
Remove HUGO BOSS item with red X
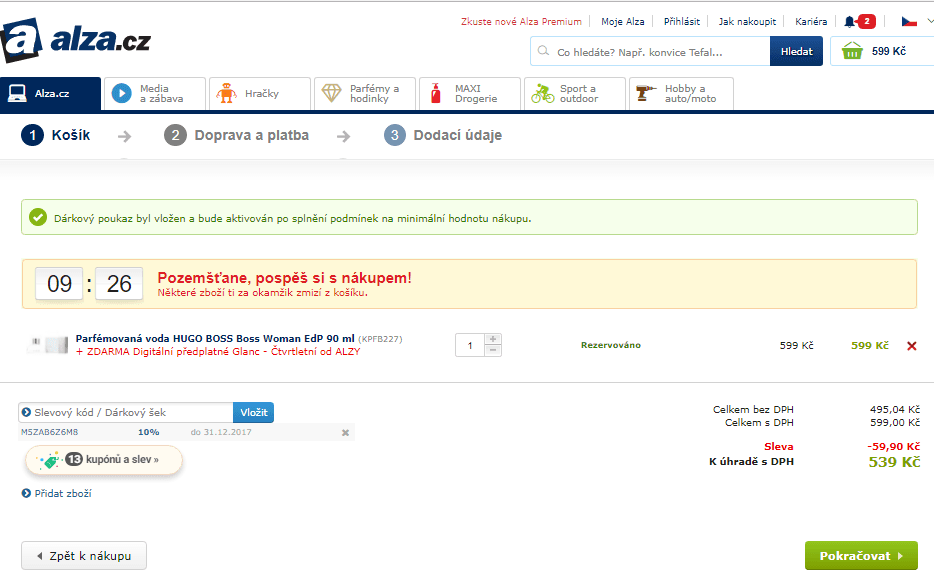[x=911, y=346]
